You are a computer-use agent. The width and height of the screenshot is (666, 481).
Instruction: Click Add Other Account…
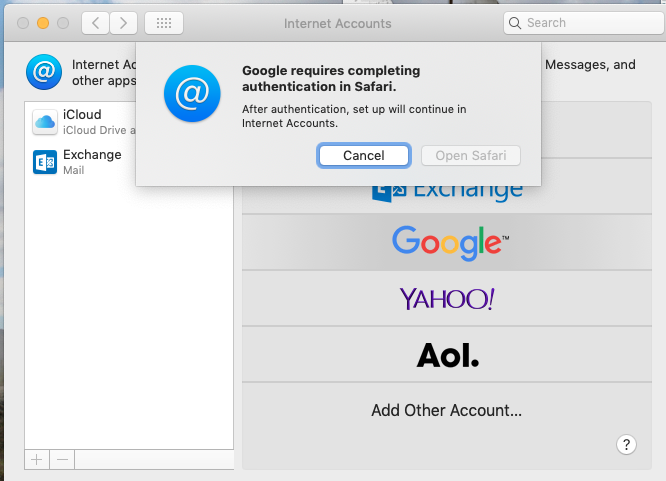pyautogui.click(x=446, y=410)
